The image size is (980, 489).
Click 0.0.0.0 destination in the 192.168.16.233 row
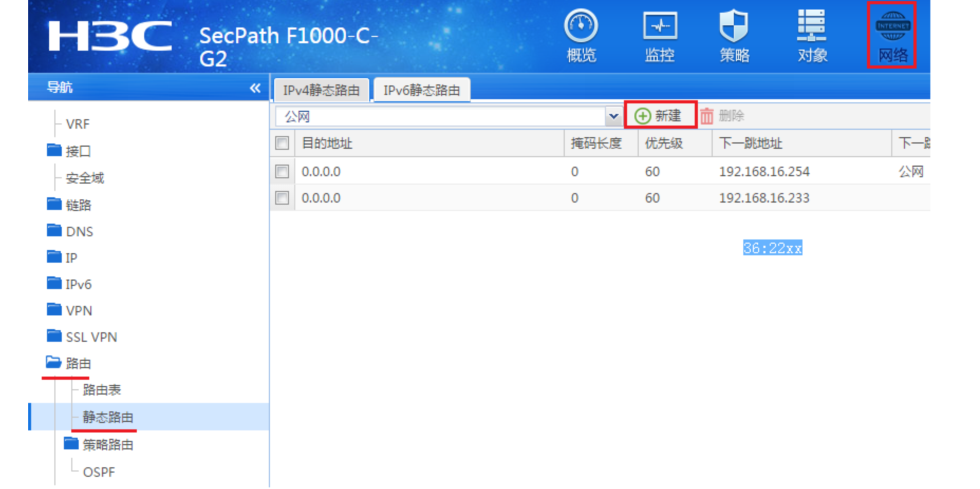(321, 198)
